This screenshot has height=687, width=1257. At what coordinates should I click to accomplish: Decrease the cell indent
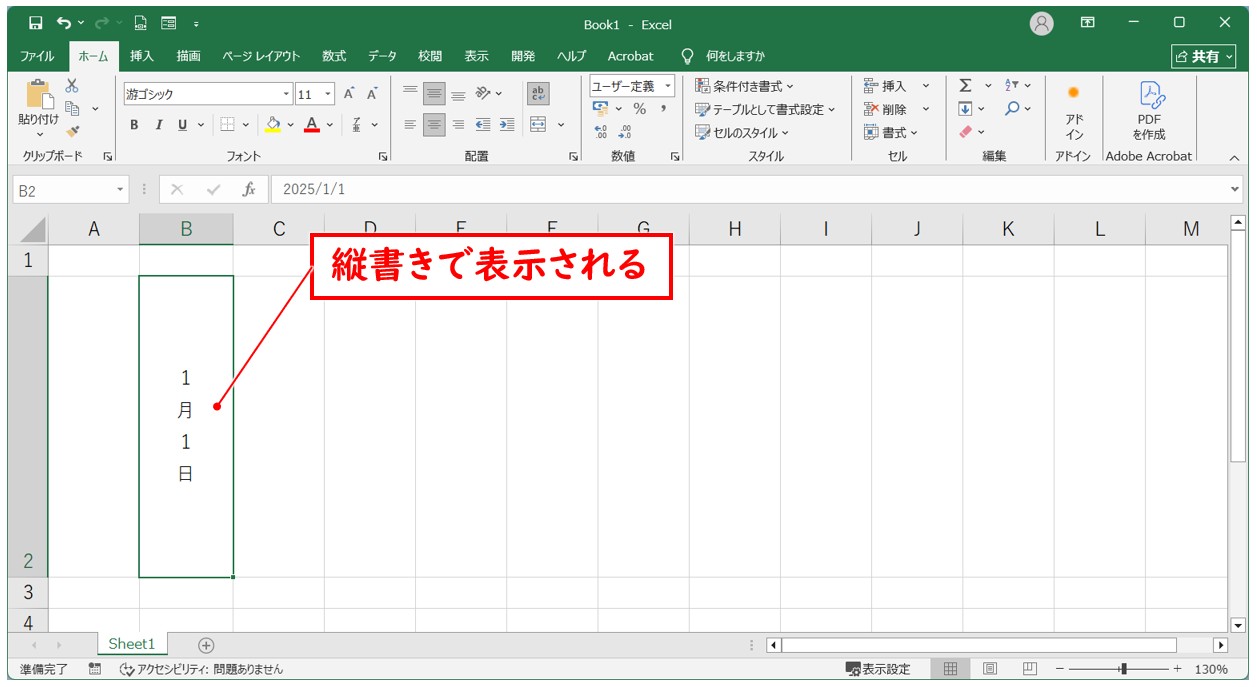(x=483, y=125)
